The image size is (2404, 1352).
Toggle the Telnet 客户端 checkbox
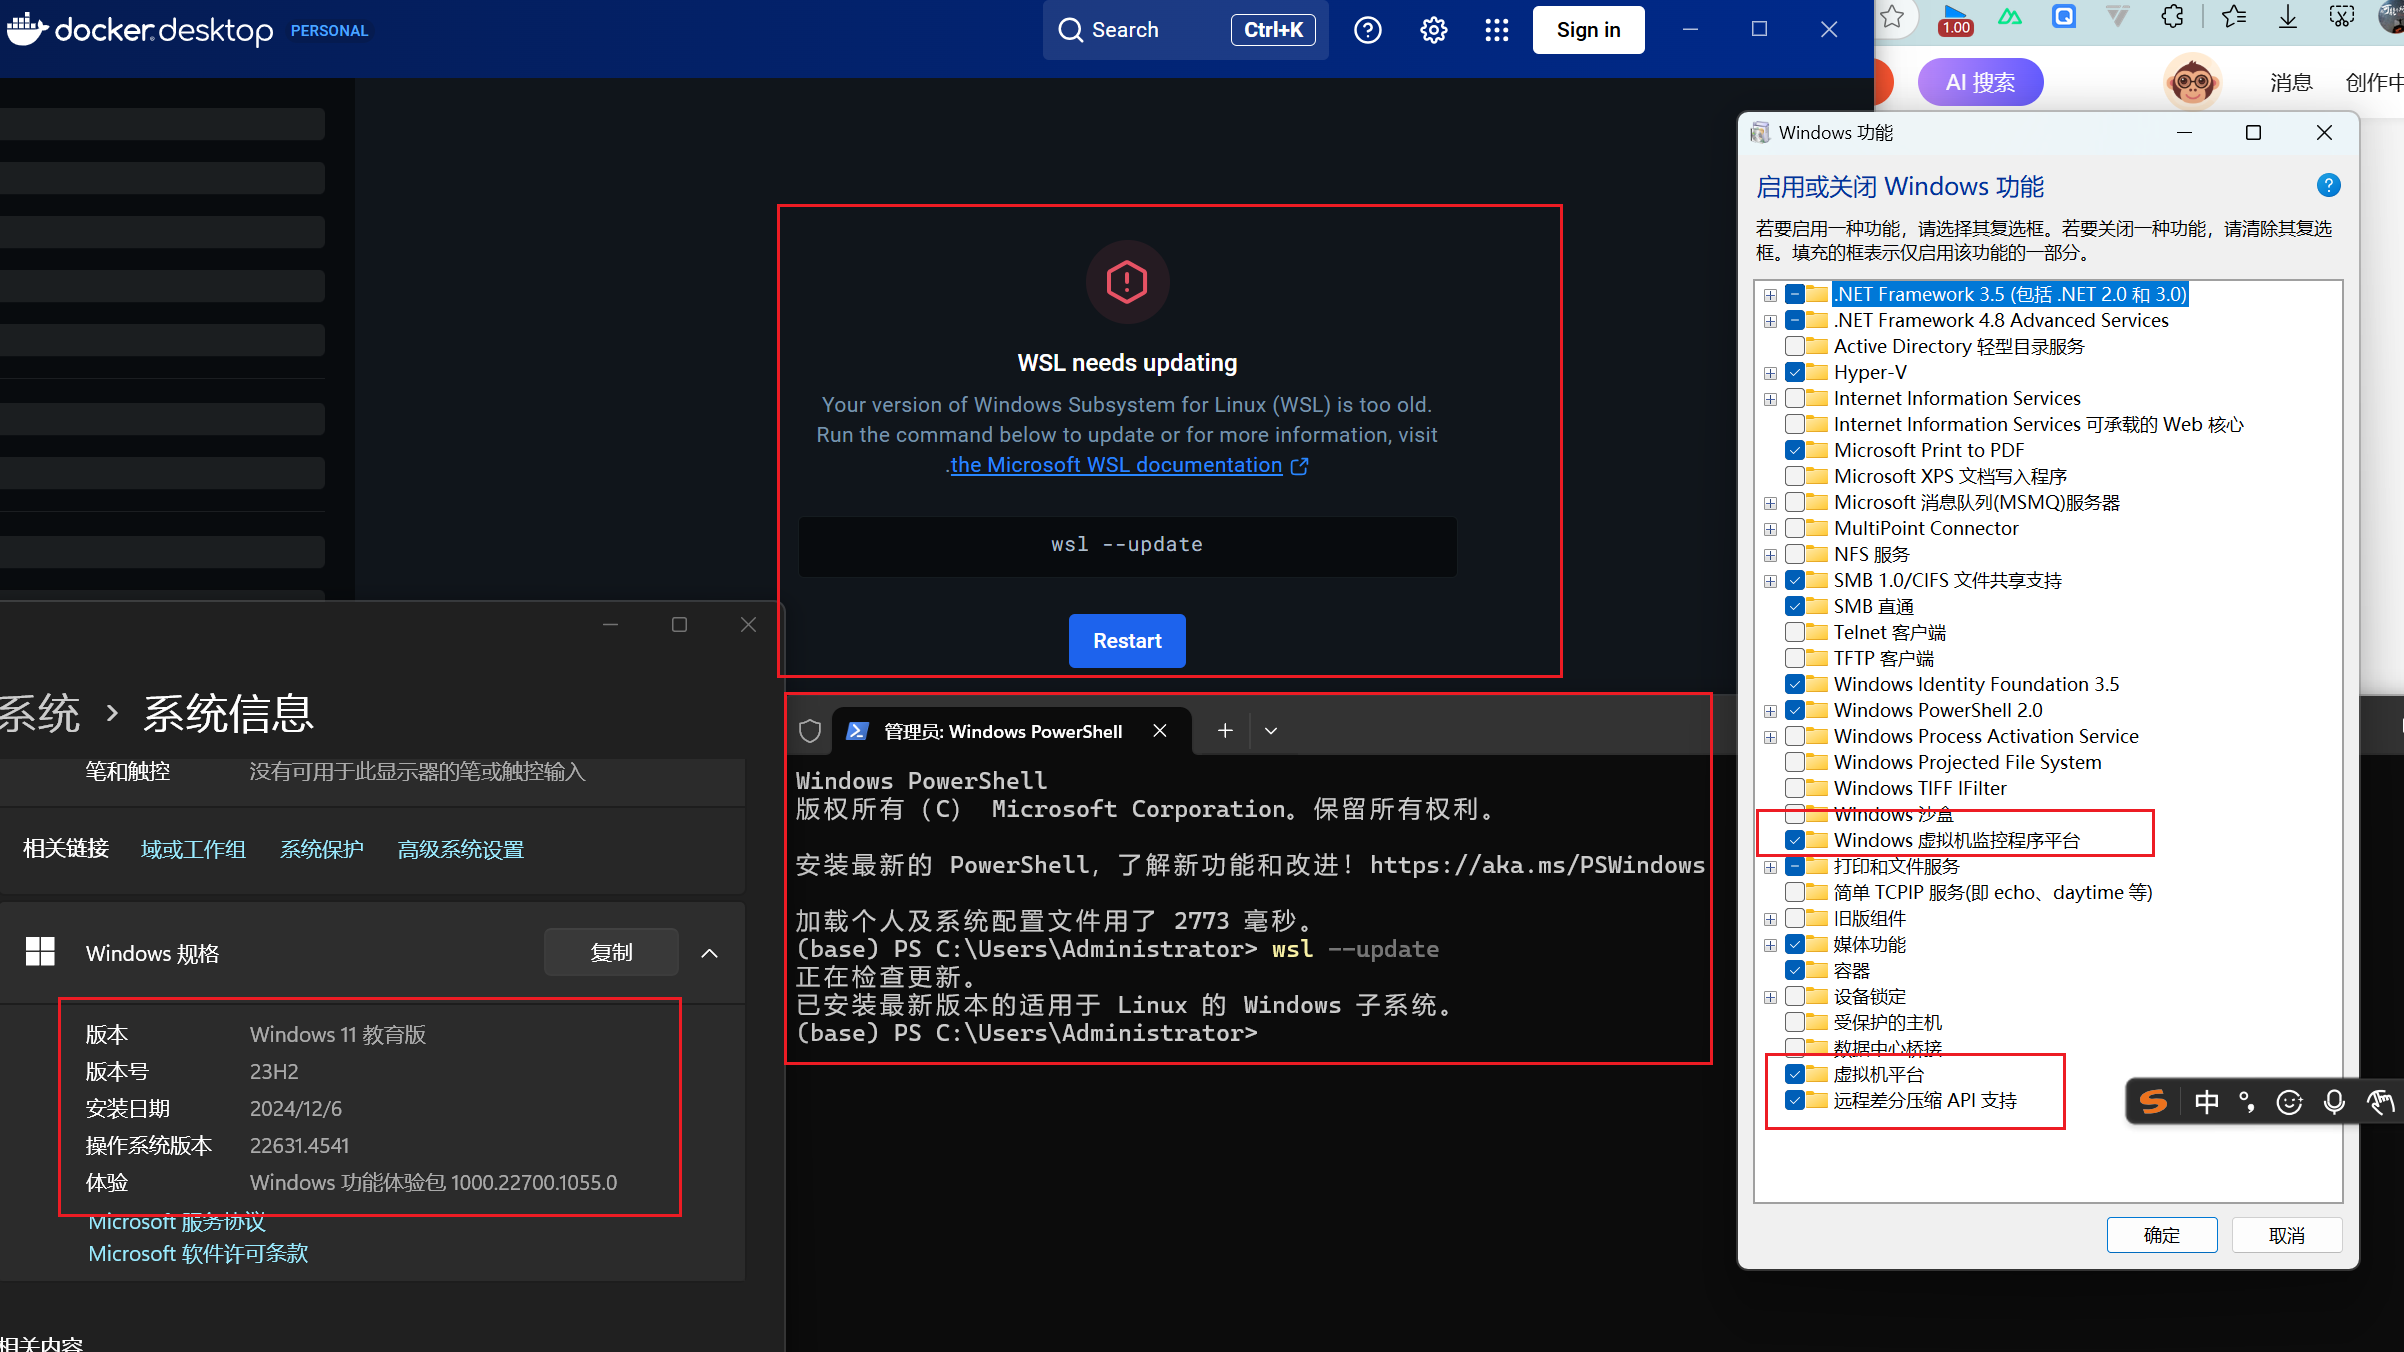coord(1795,632)
